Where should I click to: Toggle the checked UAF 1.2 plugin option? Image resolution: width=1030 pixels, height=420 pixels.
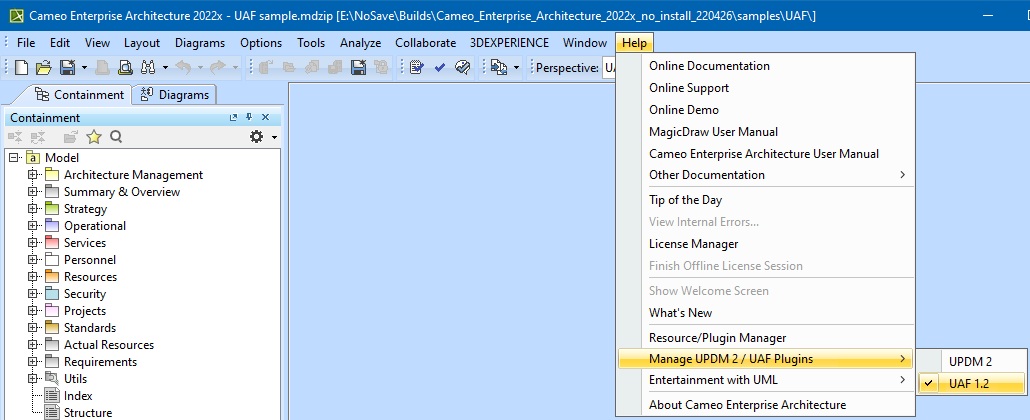[x=971, y=384]
